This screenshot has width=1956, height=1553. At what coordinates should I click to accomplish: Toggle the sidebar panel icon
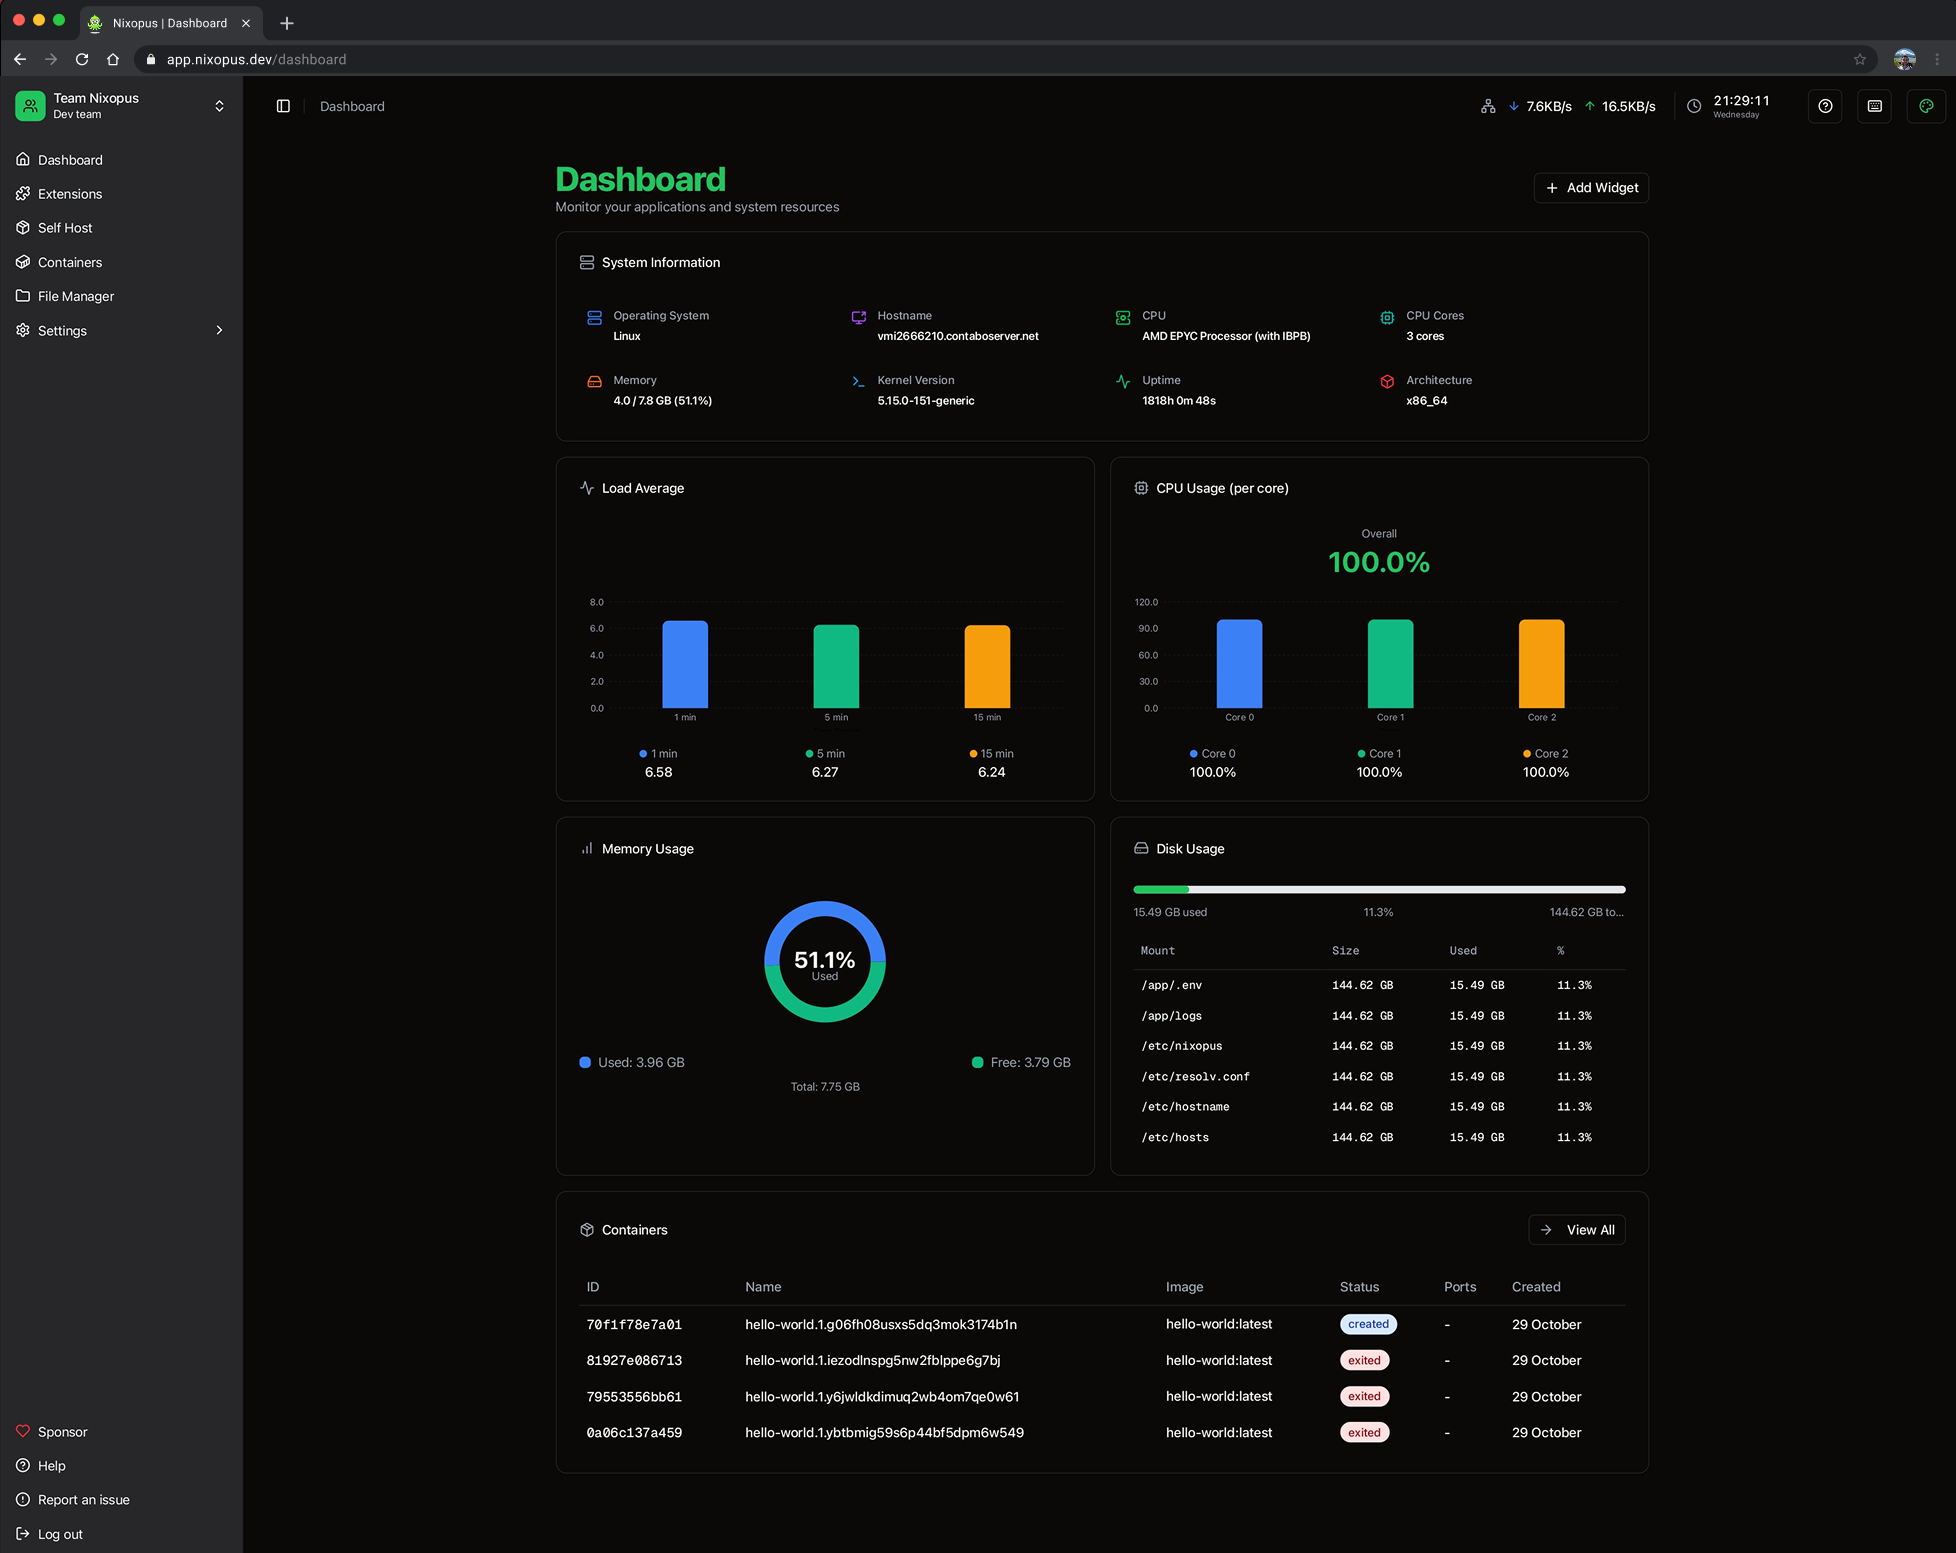point(283,106)
